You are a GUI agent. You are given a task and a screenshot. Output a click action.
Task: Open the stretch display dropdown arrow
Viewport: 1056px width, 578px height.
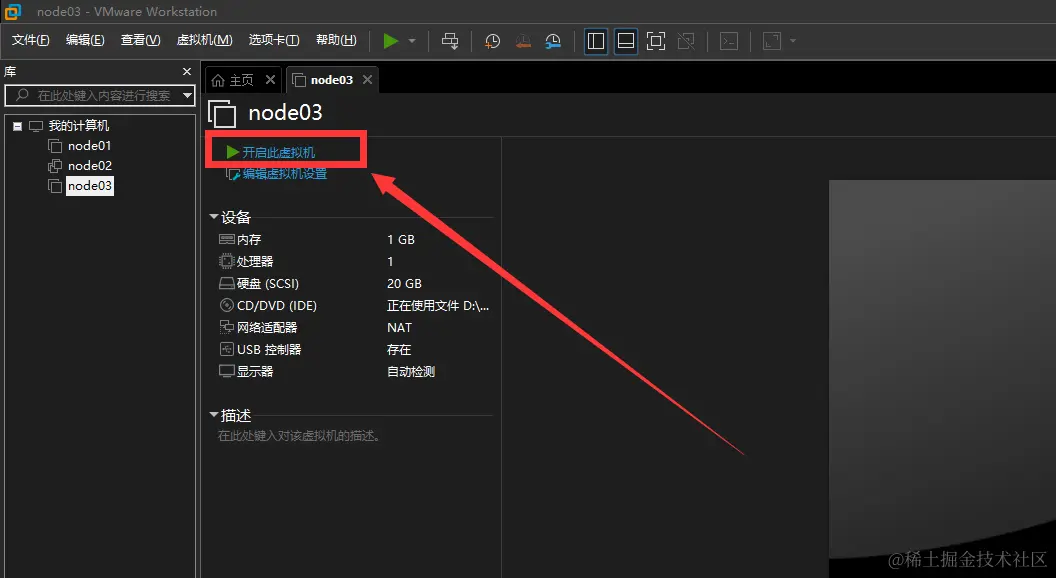[x=793, y=41]
